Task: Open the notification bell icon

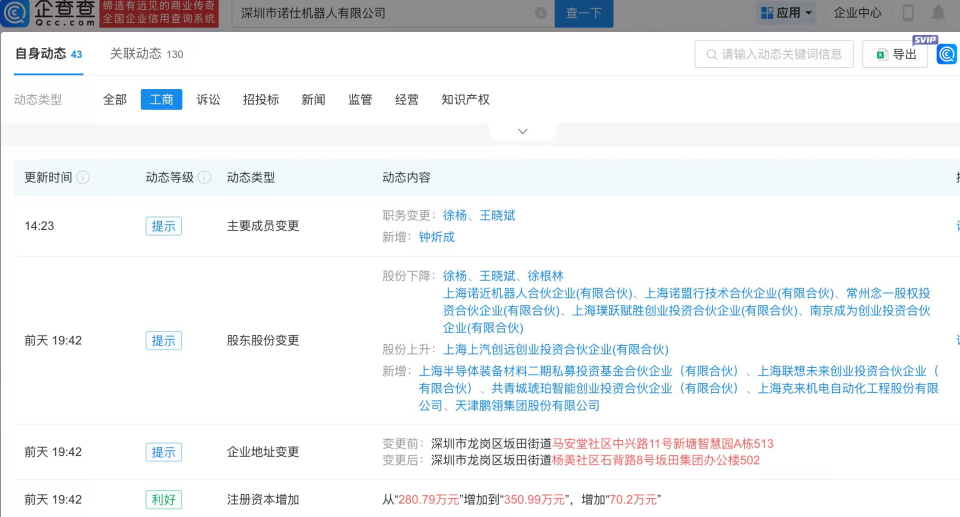Action: (x=938, y=12)
